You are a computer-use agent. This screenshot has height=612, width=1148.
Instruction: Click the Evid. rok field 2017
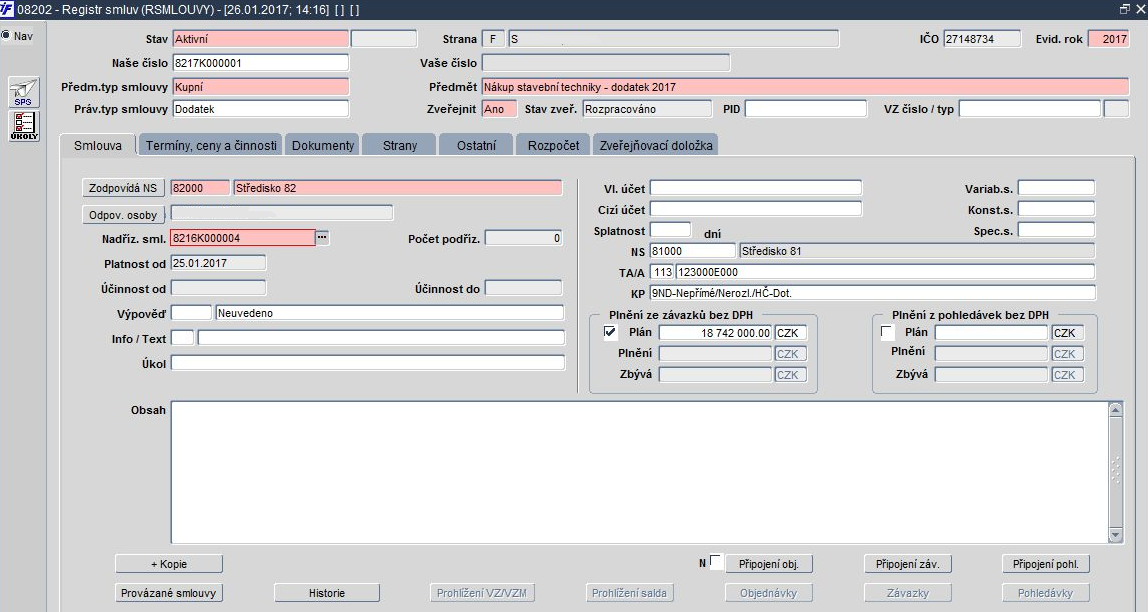click(1108, 39)
